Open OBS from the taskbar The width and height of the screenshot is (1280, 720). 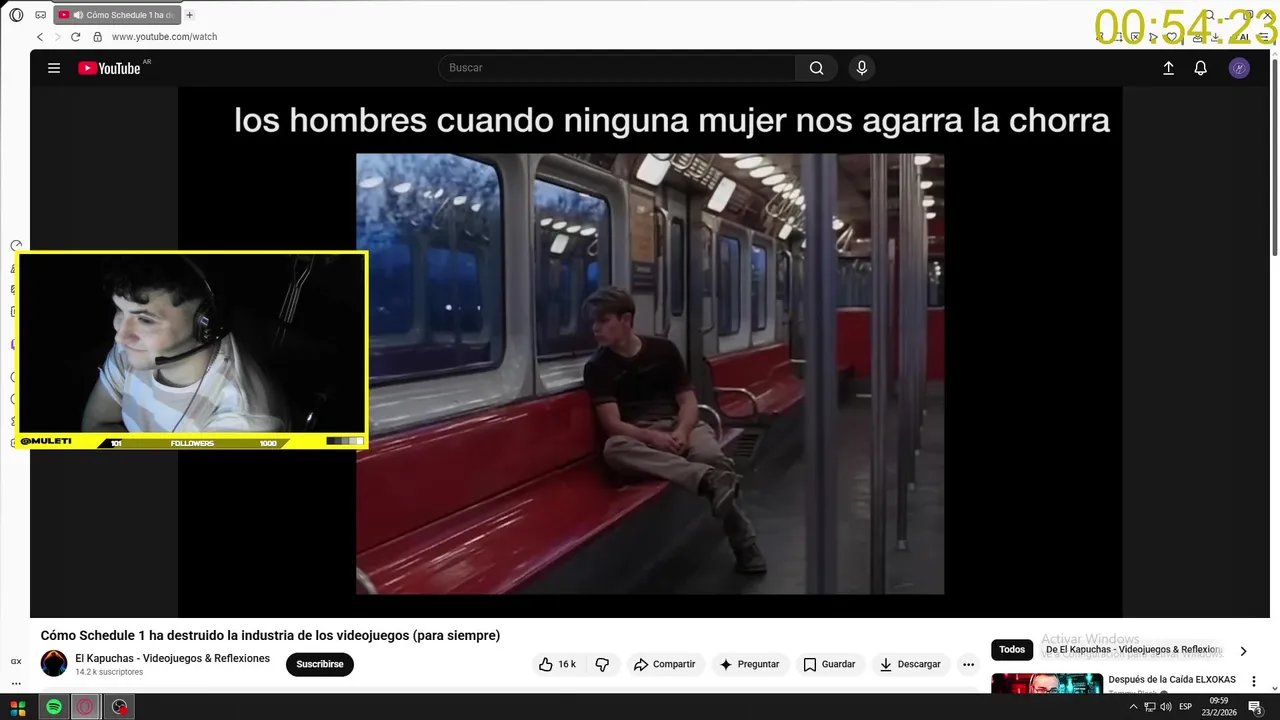coord(120,707)
